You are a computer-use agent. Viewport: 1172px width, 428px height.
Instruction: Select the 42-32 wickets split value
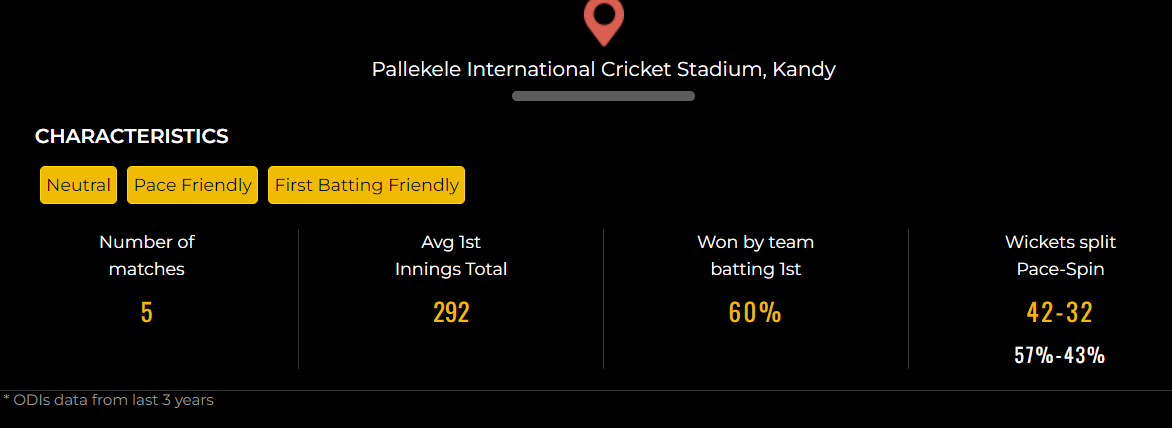(1060, 312)
